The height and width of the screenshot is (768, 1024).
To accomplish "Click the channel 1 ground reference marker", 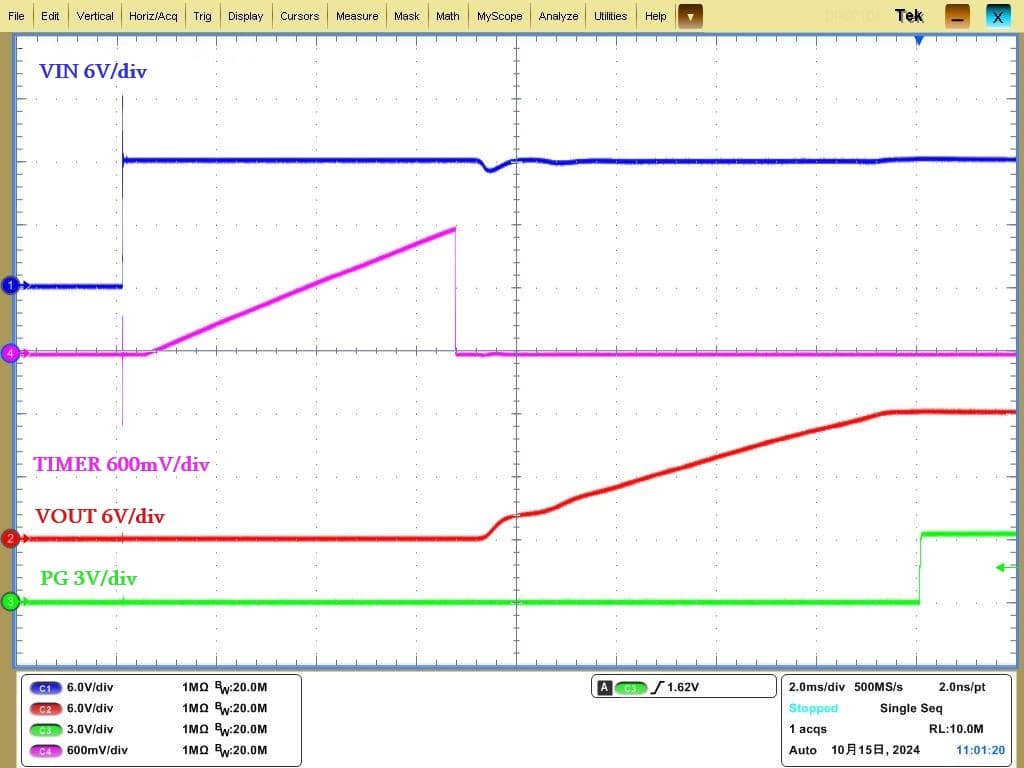I will click(11, 286).
